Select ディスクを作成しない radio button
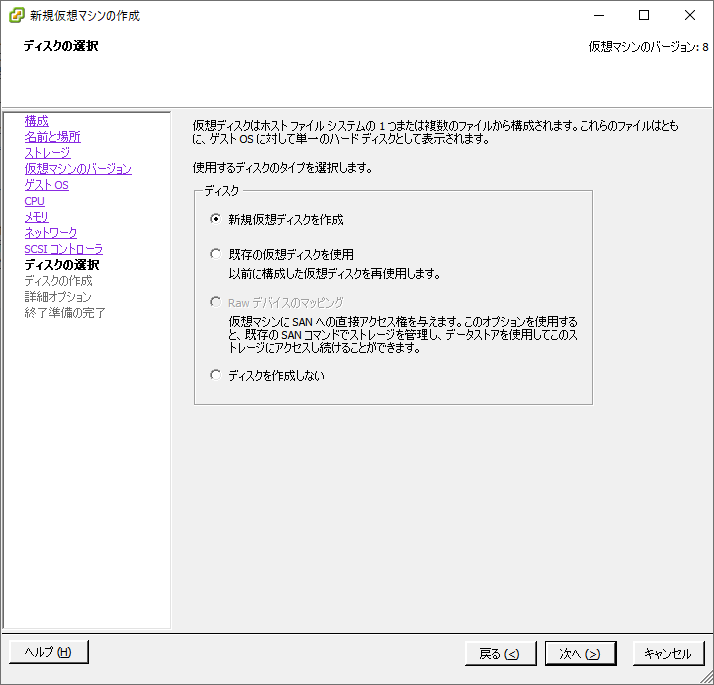 point(215,375)
